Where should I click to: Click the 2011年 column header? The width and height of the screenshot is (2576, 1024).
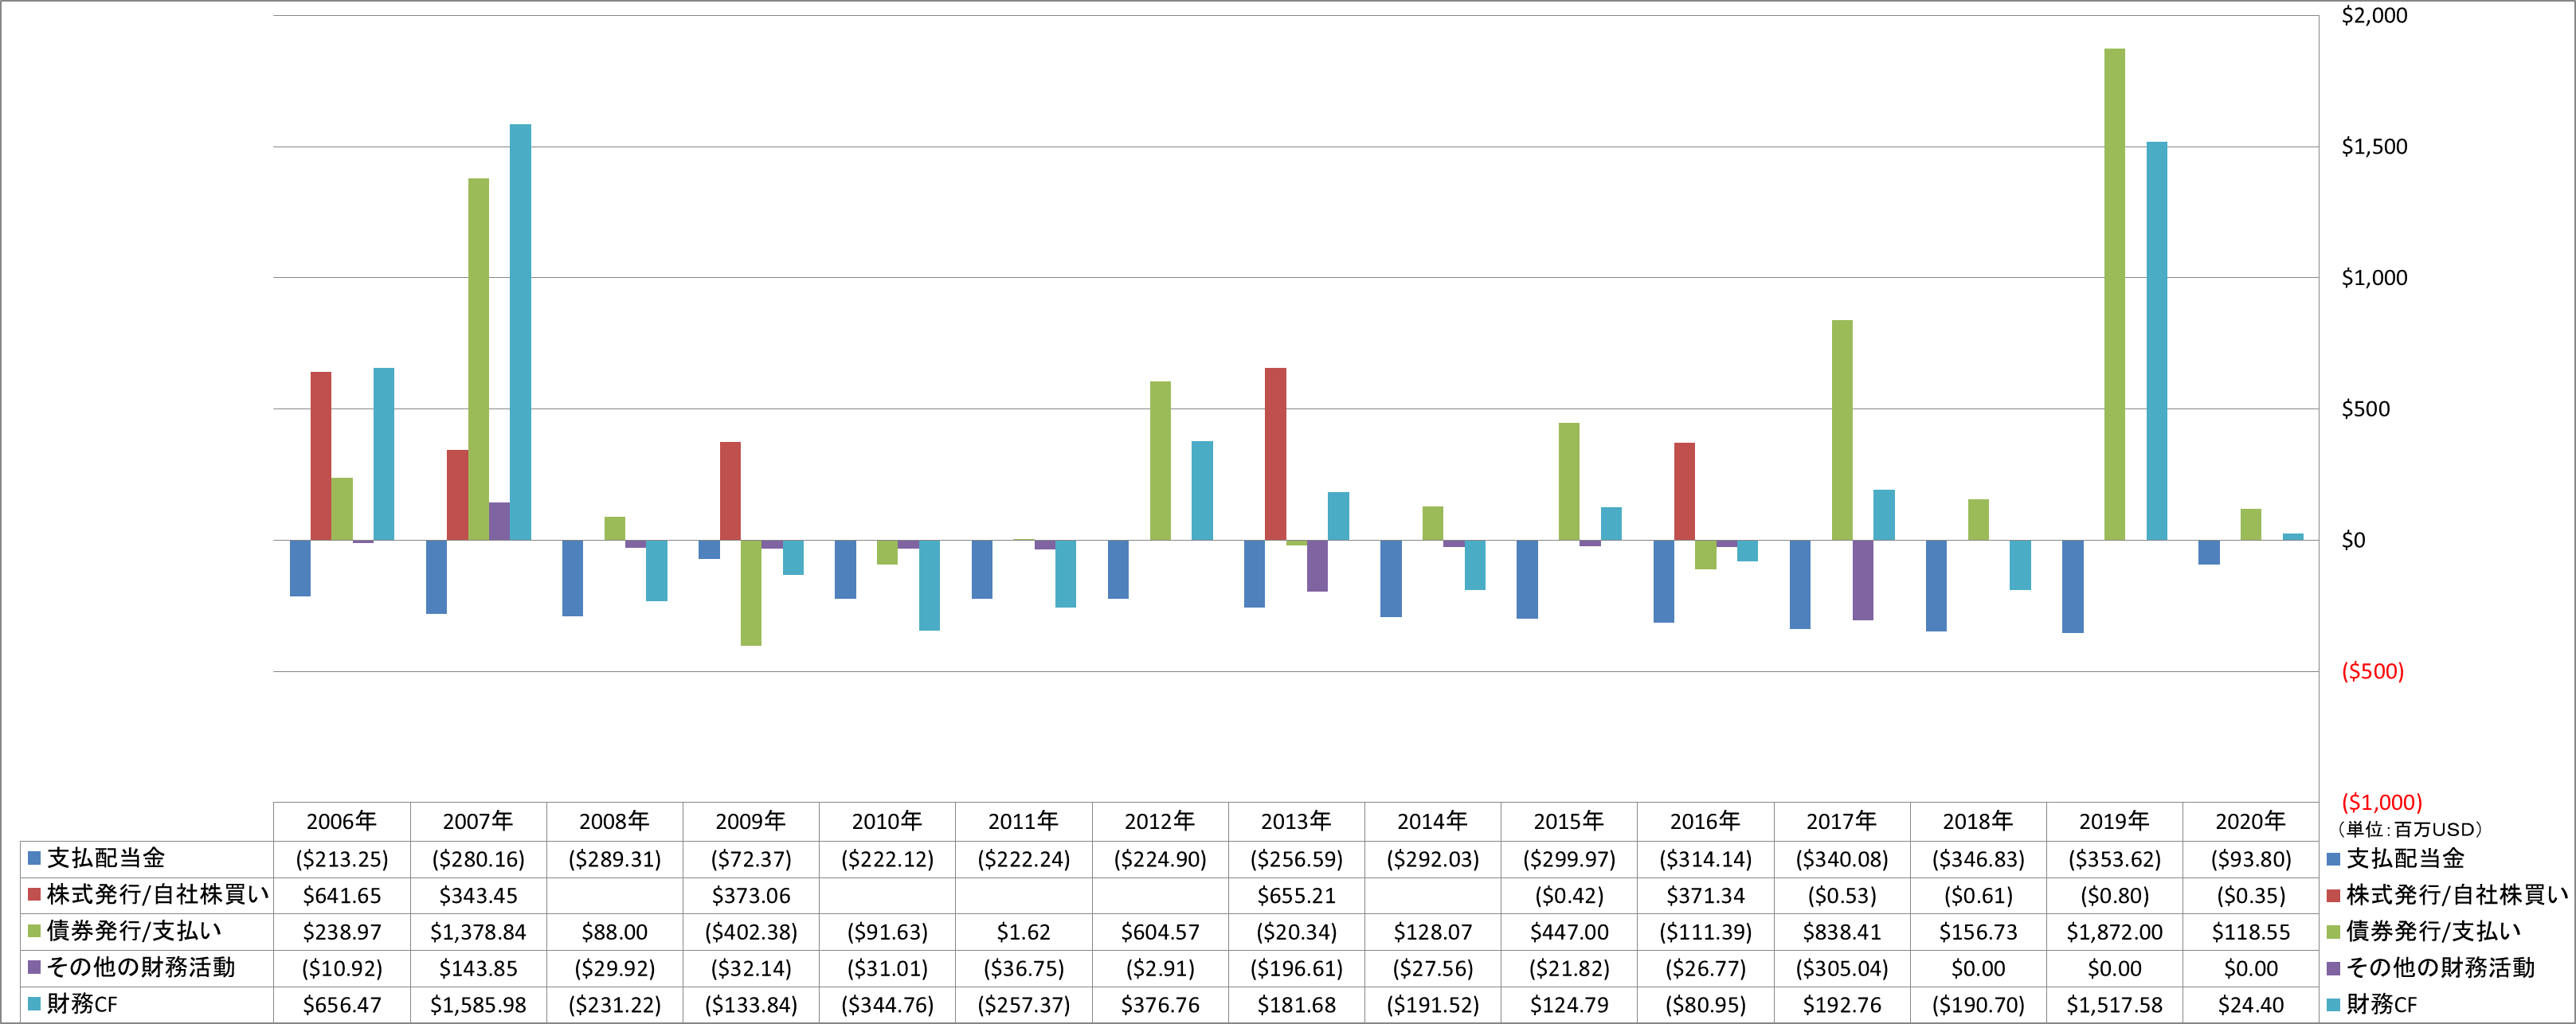click(x=1024, y=821)
